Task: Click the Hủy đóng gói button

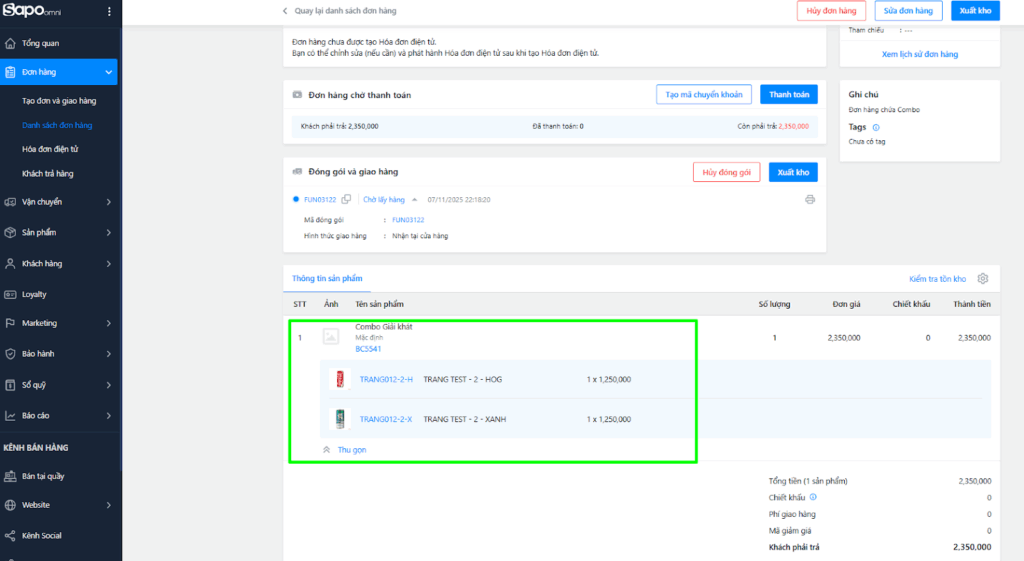Action: (726, 172)
